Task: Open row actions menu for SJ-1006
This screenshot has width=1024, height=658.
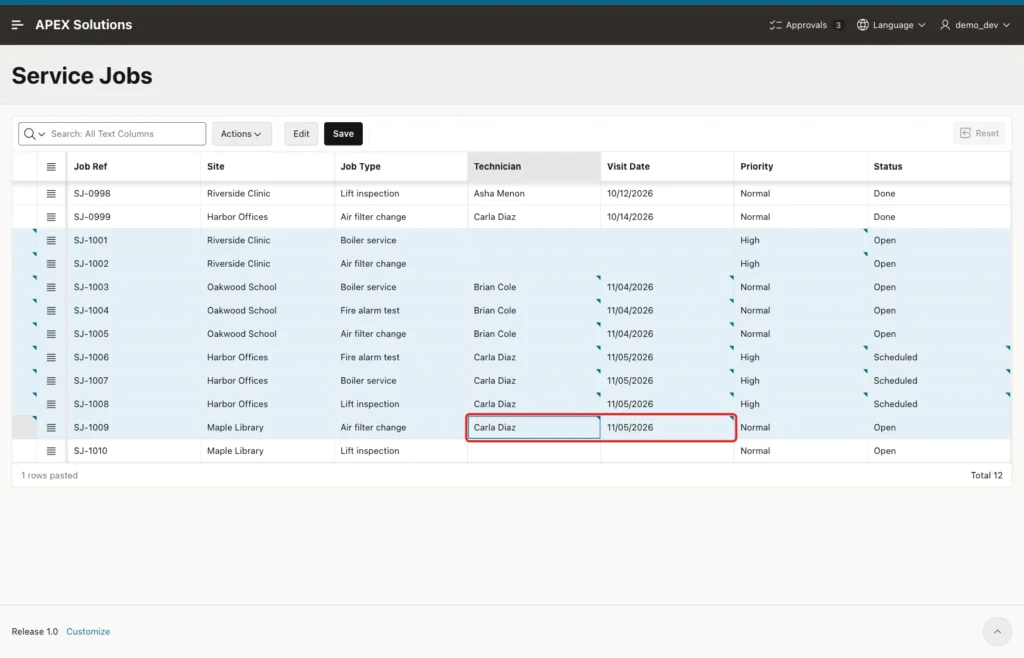Action: click(x=51, y=357)
